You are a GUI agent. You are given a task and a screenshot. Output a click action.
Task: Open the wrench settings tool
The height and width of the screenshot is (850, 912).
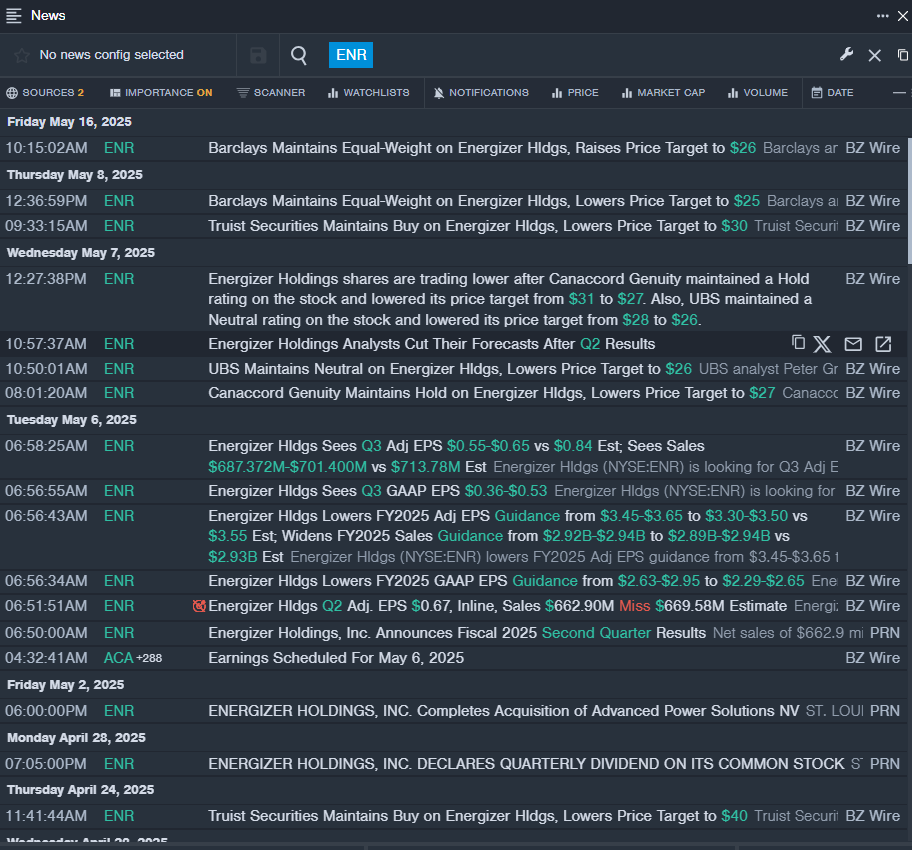click(x=846, y=55)
